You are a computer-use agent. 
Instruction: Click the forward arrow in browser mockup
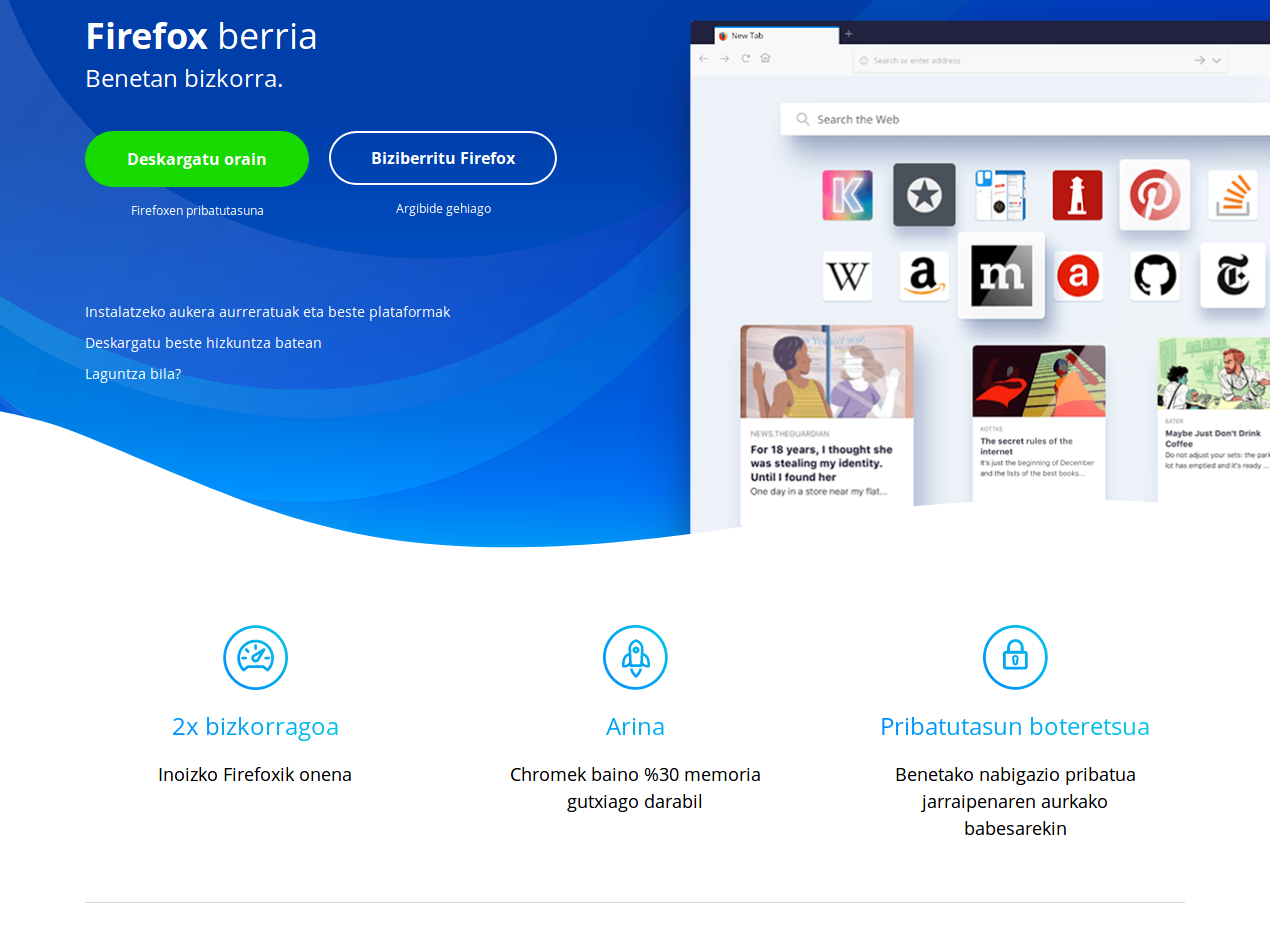coord(724,59)
